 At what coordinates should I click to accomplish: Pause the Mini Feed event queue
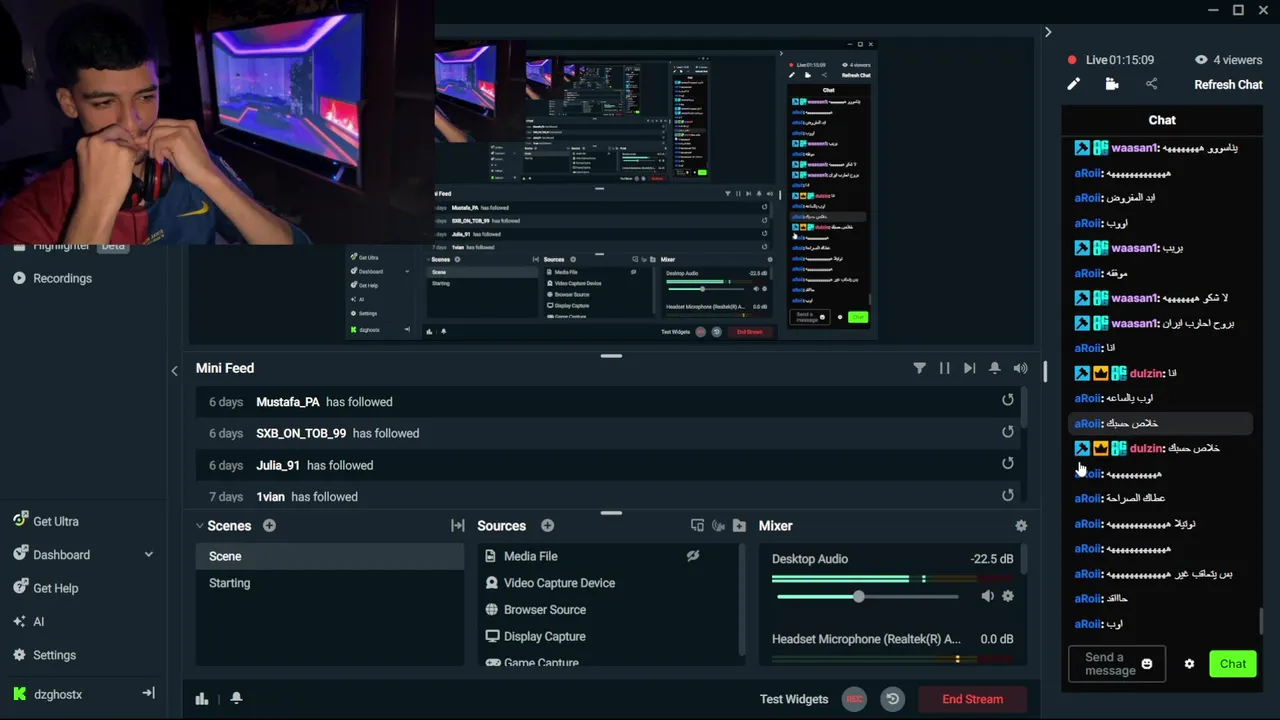pos(945,368)
